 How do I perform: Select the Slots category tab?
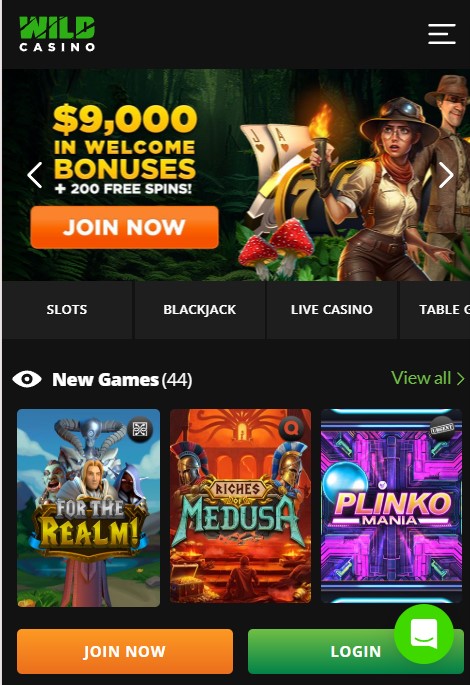[x=67, y=310]
